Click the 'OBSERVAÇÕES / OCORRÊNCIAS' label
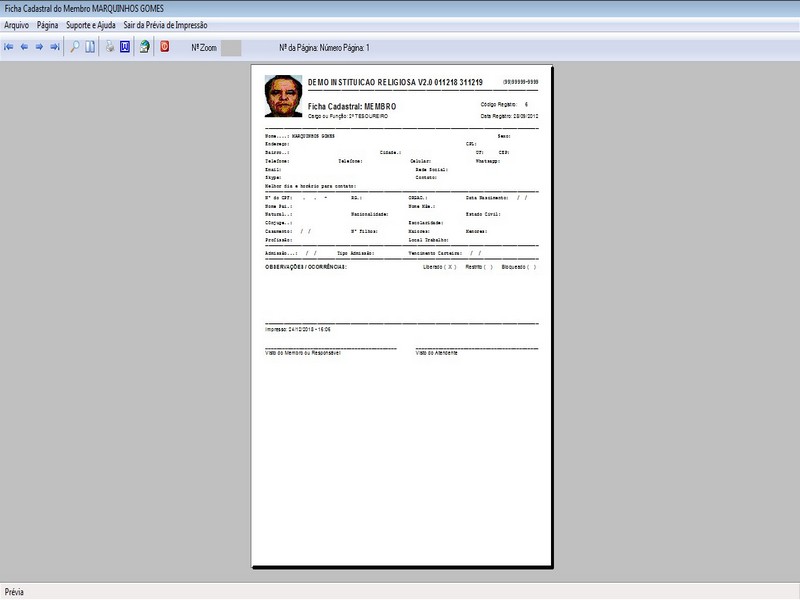800x600 pixels. [x=306, y=267]
